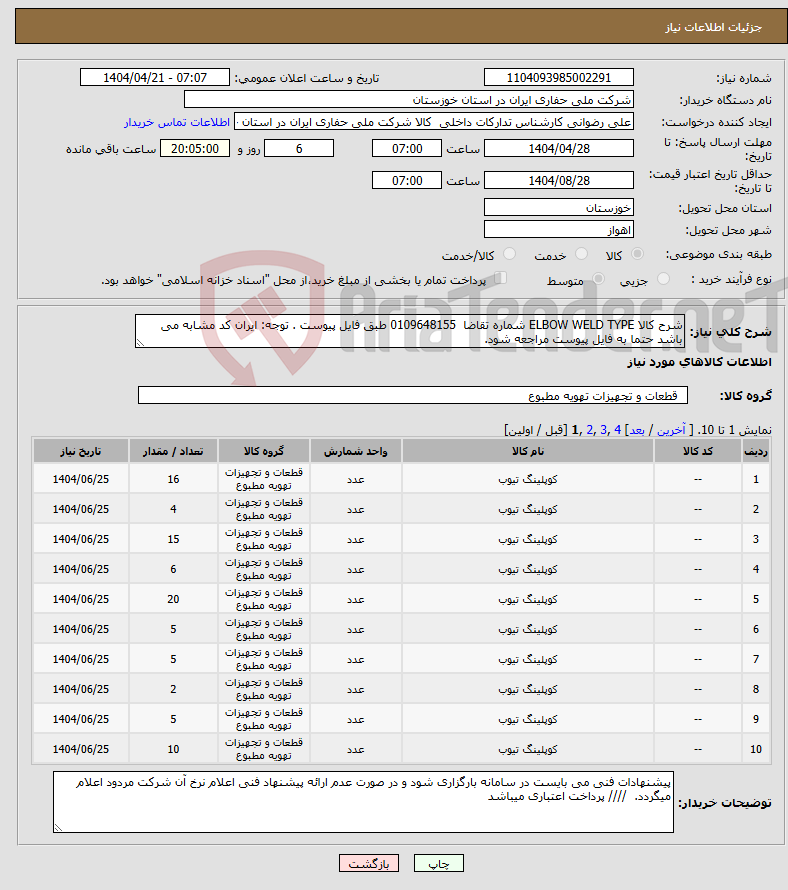Go to page 2 of items
788x890 pixels.
point(590,430)
